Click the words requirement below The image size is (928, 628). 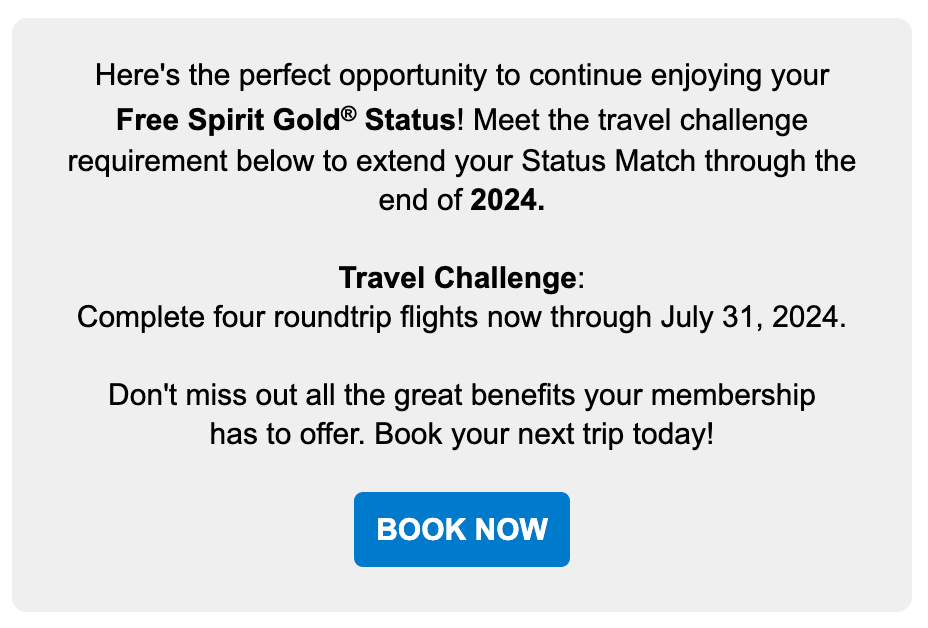point(191,161)
